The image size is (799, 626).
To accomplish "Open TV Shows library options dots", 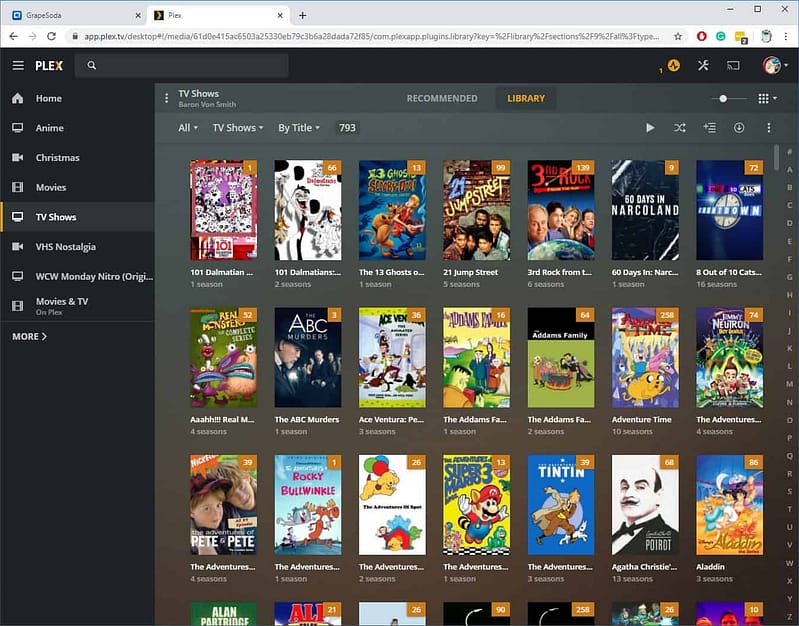I will click(x=166, y=98).
